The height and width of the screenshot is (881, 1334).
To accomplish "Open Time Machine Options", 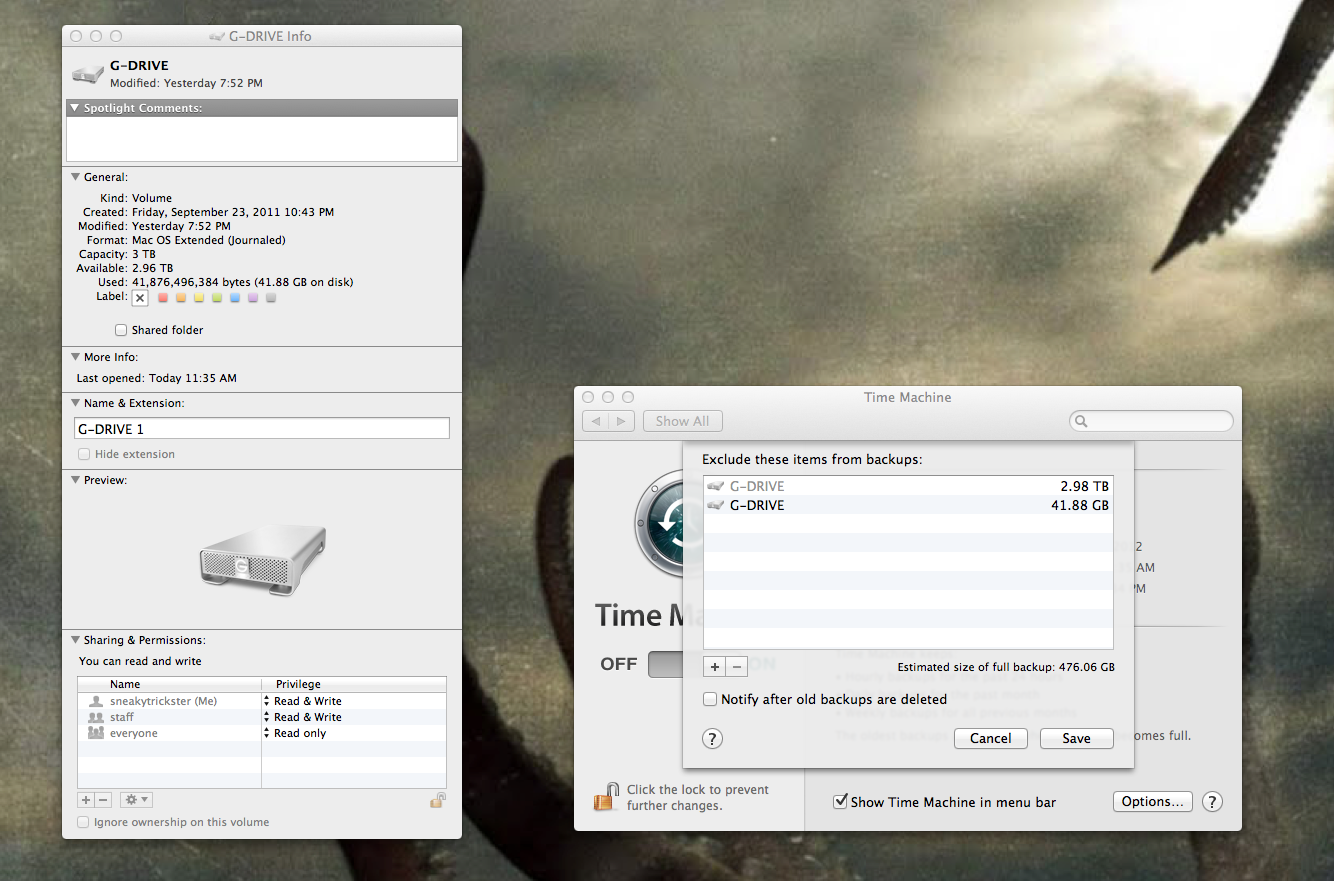I will (1152, 801).
